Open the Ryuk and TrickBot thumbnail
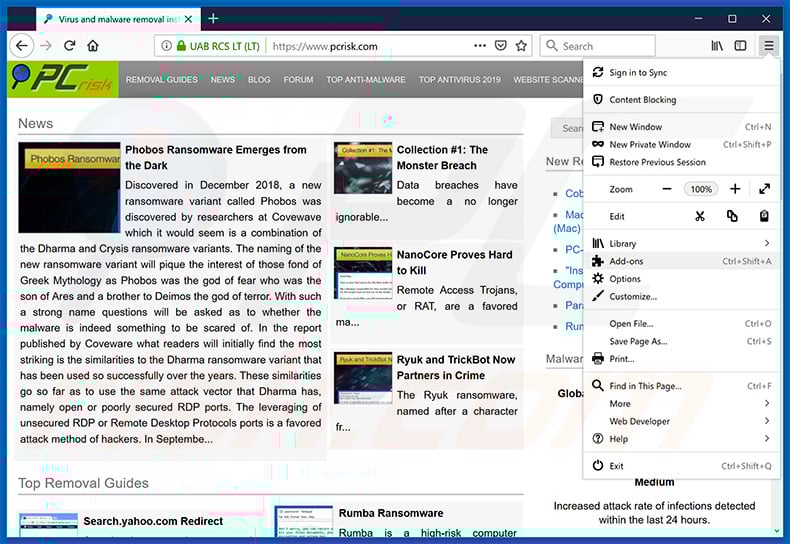The height and width of the screenshot is (544, 790). tap(363, 378)
